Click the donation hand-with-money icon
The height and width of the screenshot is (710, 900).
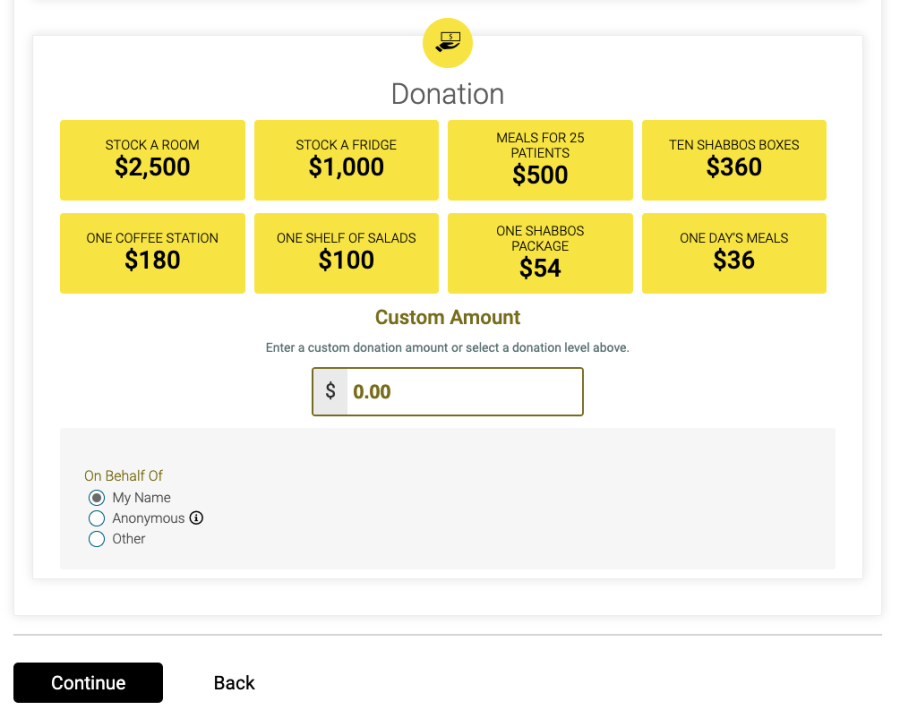coord(447,42)
